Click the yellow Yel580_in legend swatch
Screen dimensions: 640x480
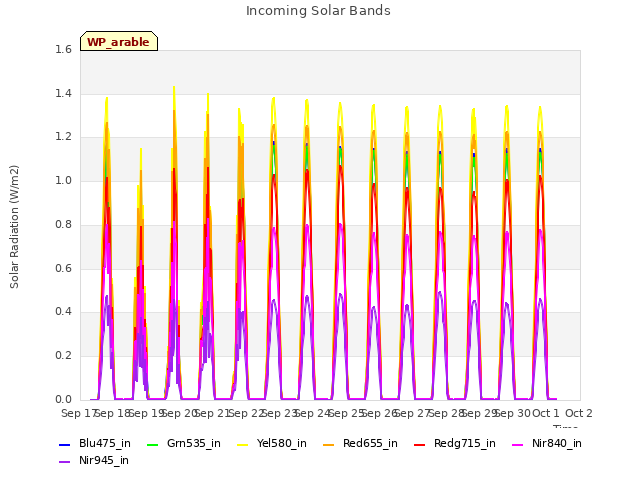pos(242,444)
